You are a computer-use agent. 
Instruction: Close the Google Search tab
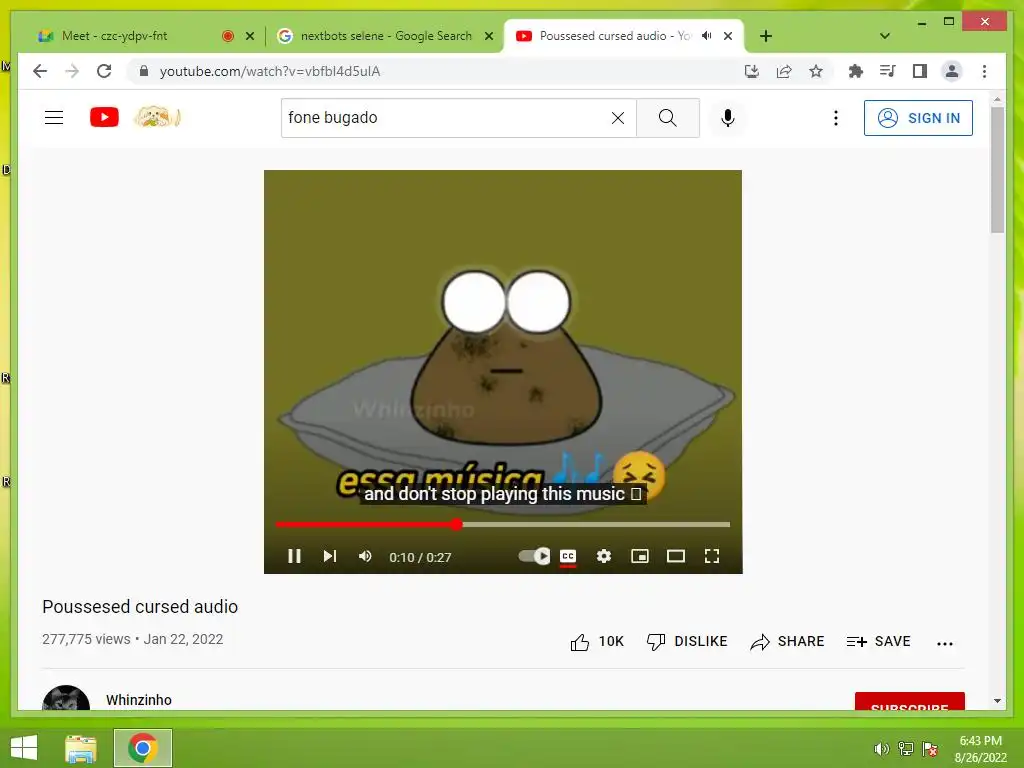pos(488,36)
